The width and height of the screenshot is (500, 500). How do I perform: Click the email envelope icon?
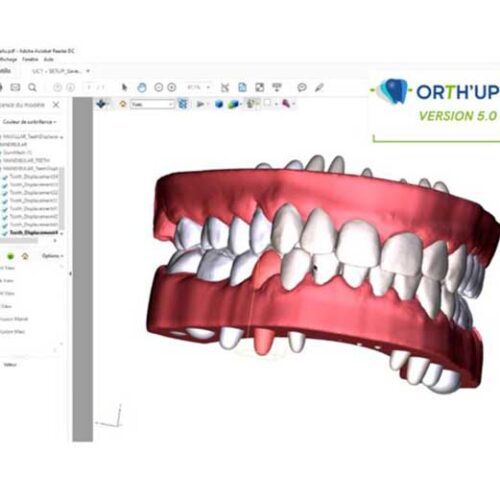click(15, 87)
